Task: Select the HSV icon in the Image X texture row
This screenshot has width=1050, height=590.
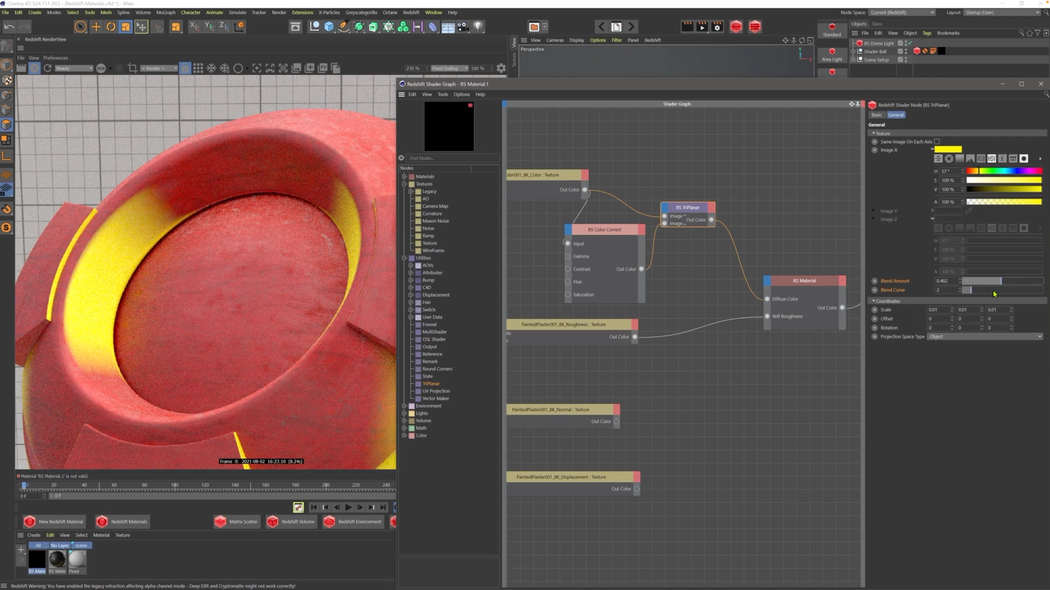Action: [949, 159]
